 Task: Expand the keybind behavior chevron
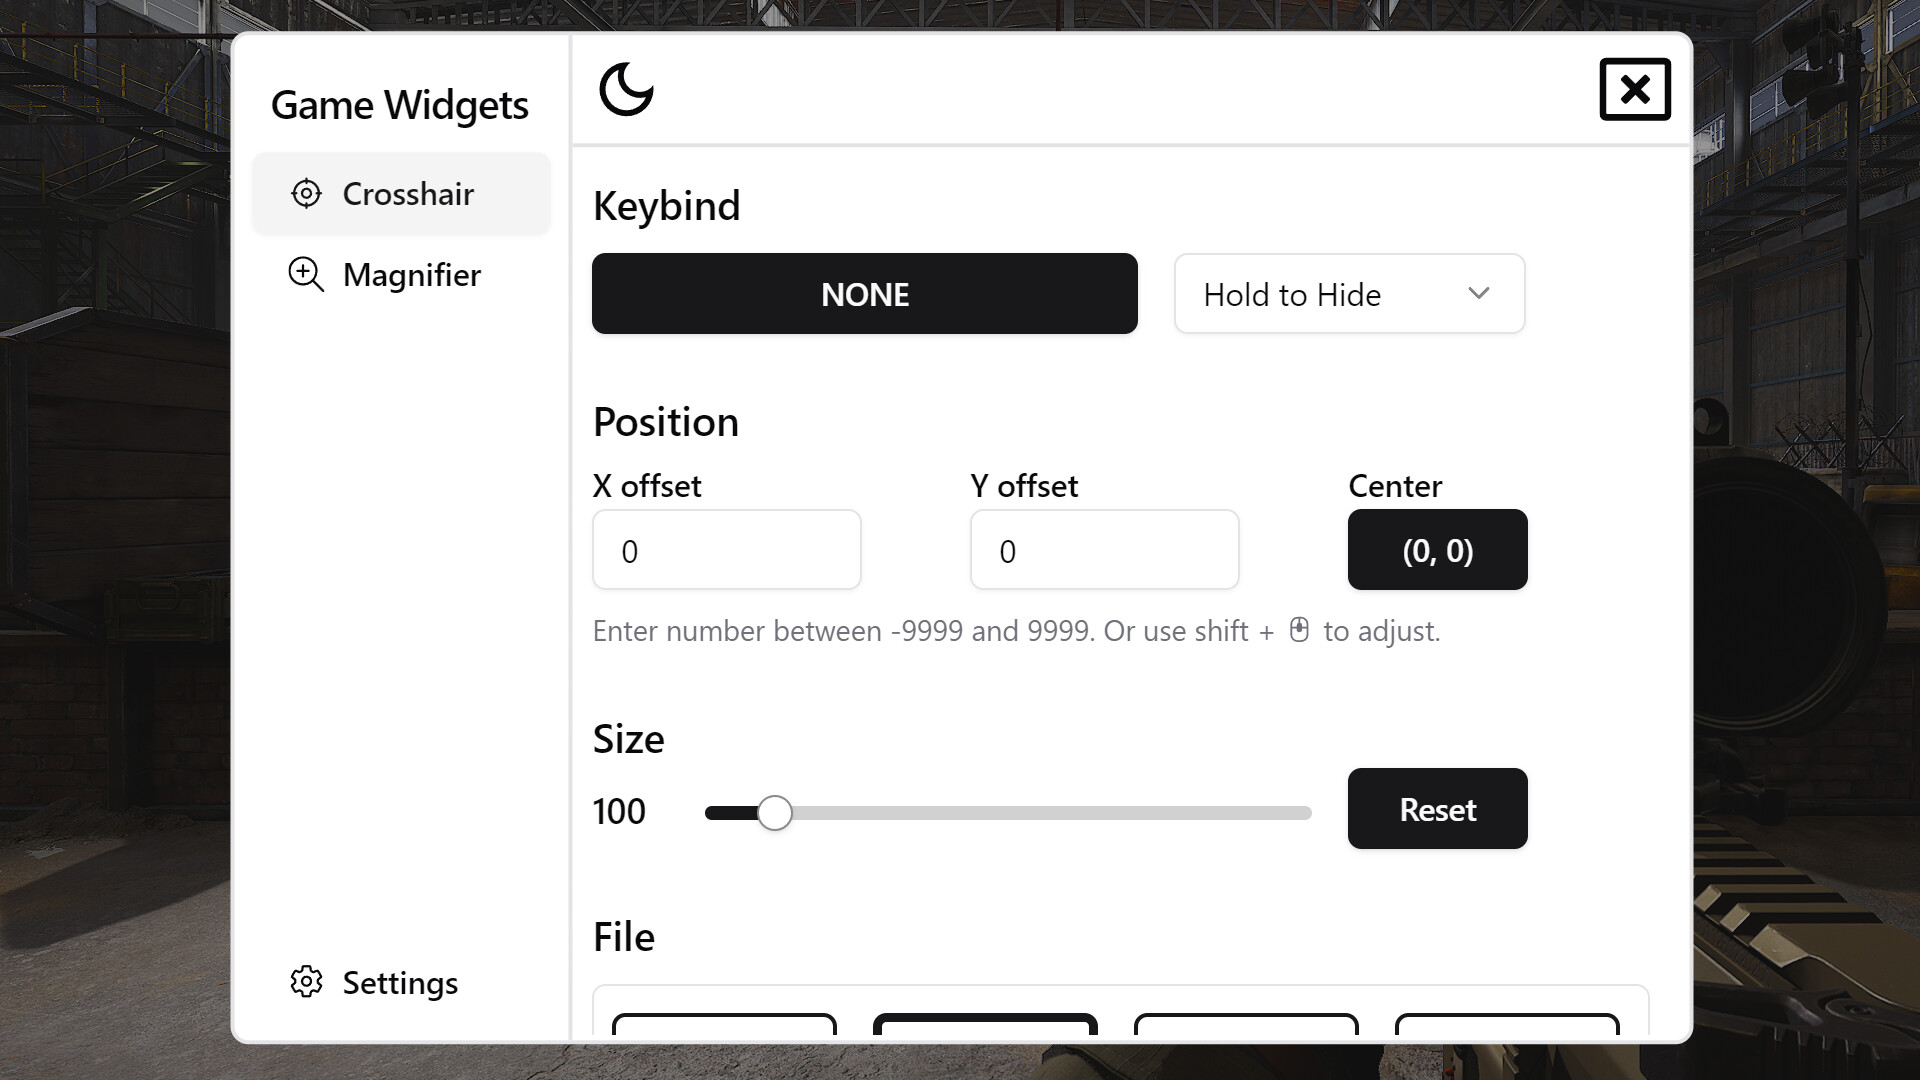point(1480,293)
